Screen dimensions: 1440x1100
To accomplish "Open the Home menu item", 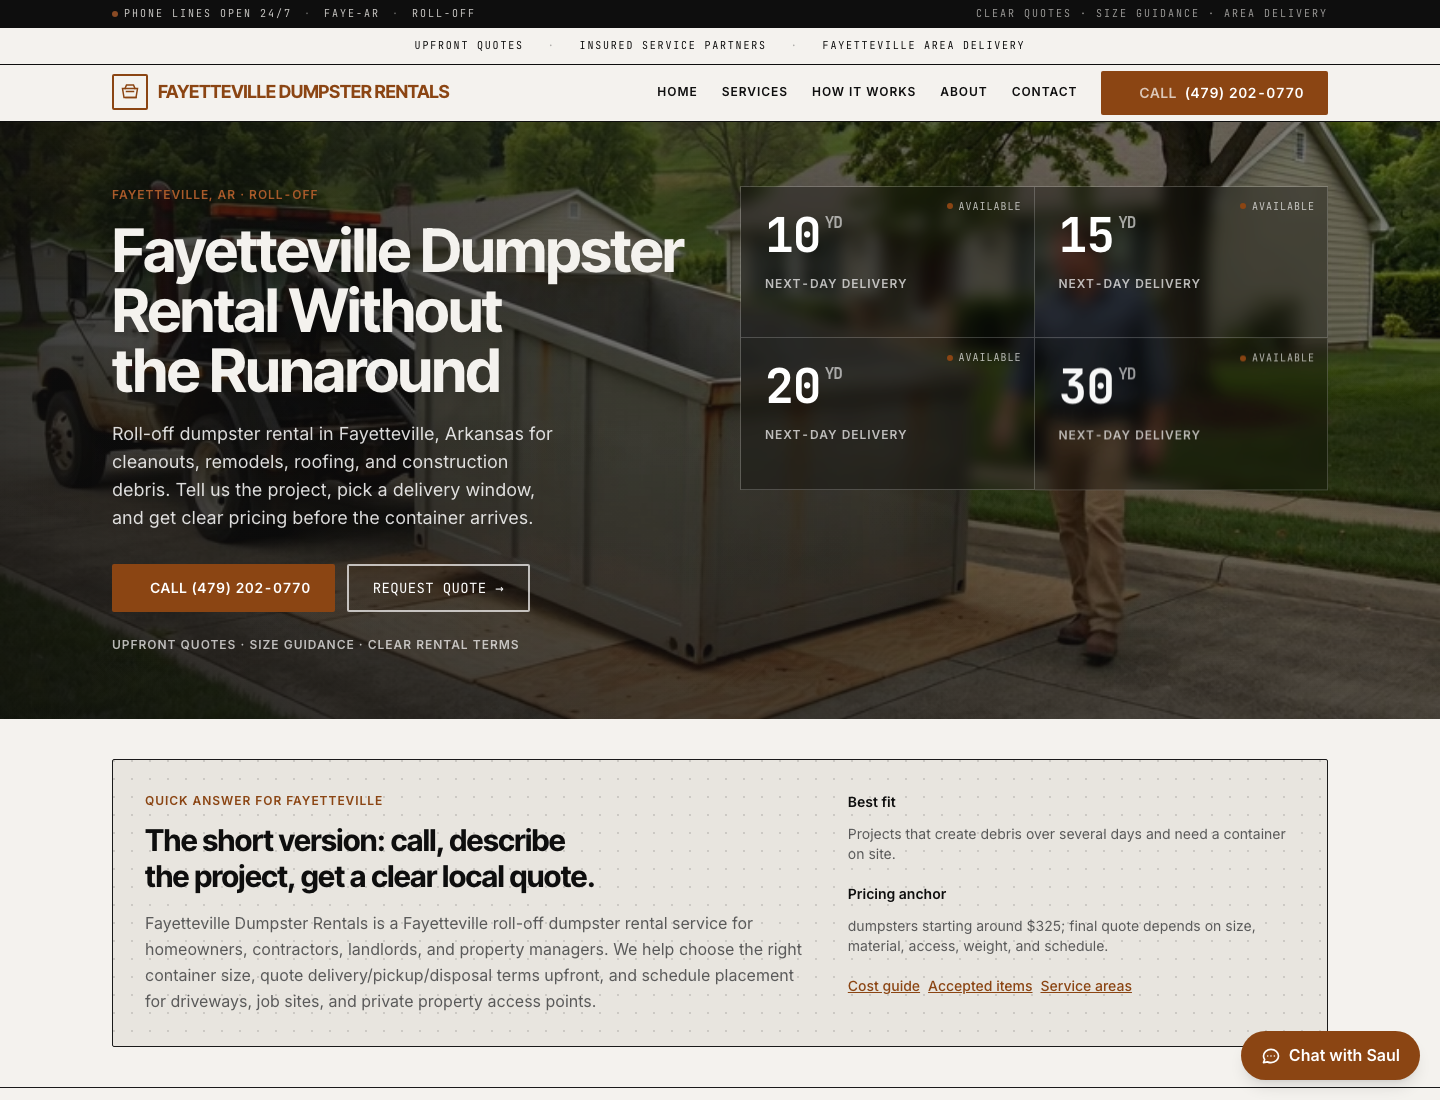I will 677,92.
